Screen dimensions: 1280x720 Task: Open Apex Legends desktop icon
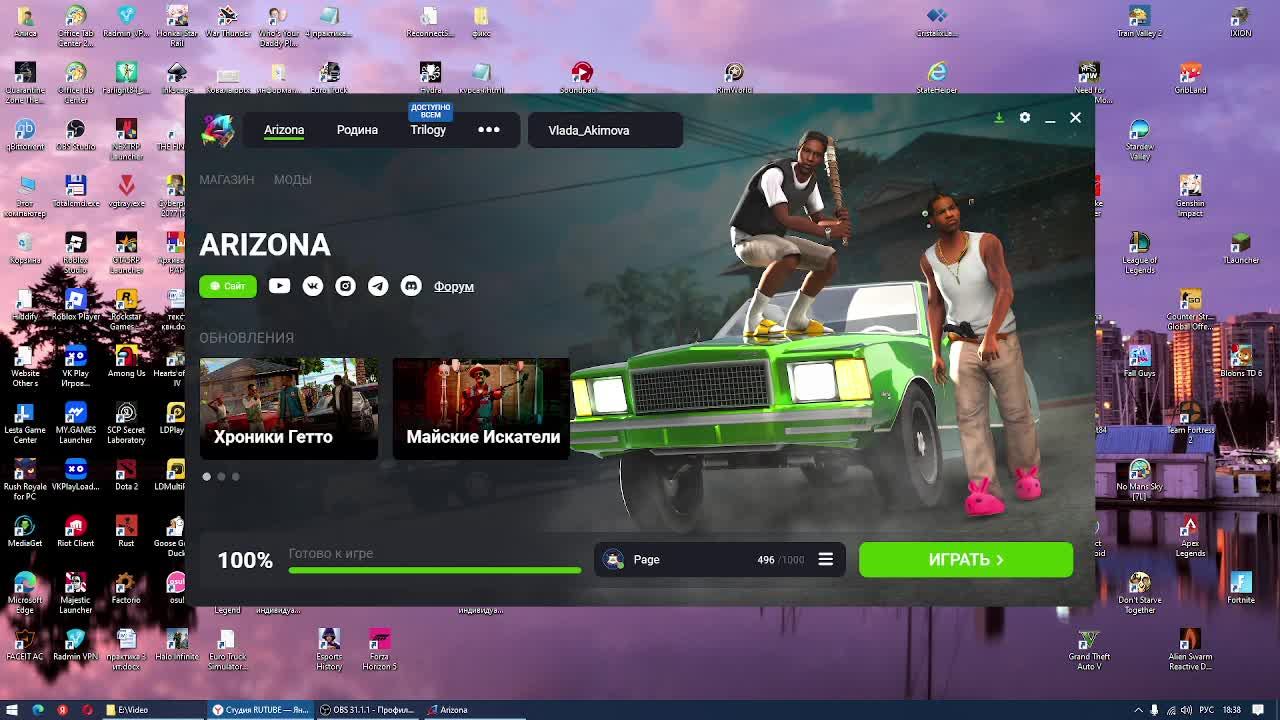[x=1190, y=537]
